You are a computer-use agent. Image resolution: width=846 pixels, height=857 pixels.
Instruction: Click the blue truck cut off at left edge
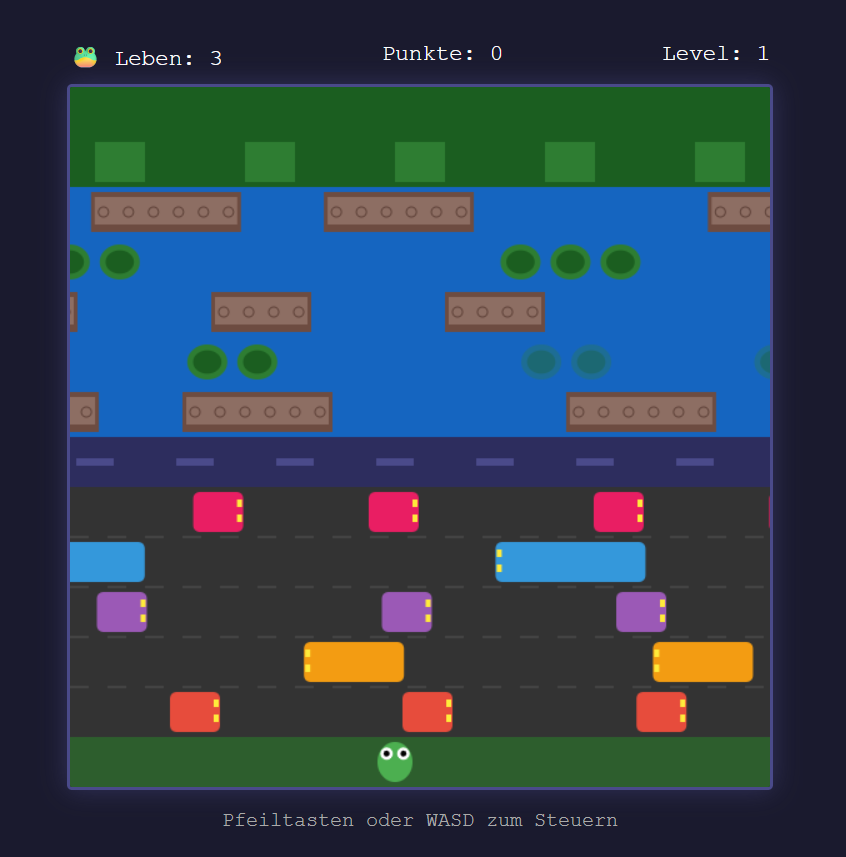pyautogui.click(x=107, y=562)
